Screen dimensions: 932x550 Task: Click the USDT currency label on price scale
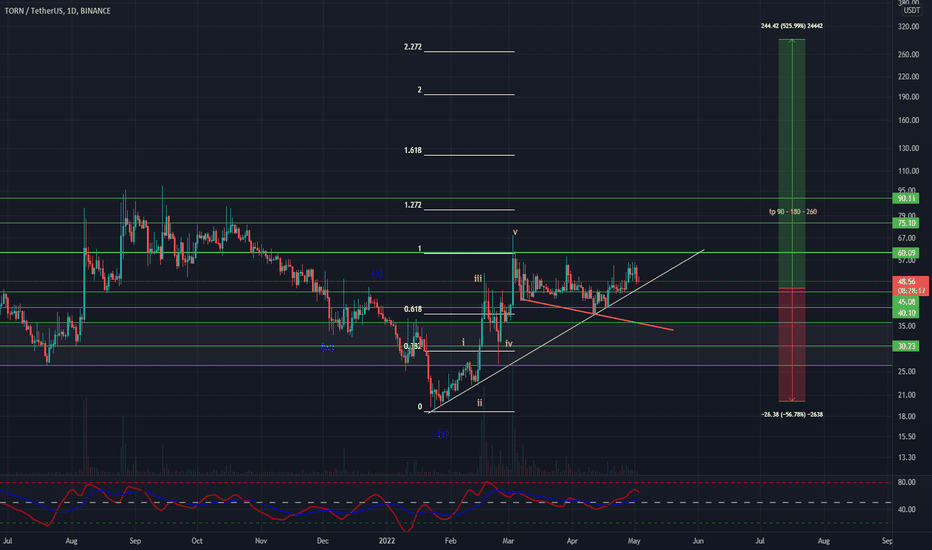point(911,10)
